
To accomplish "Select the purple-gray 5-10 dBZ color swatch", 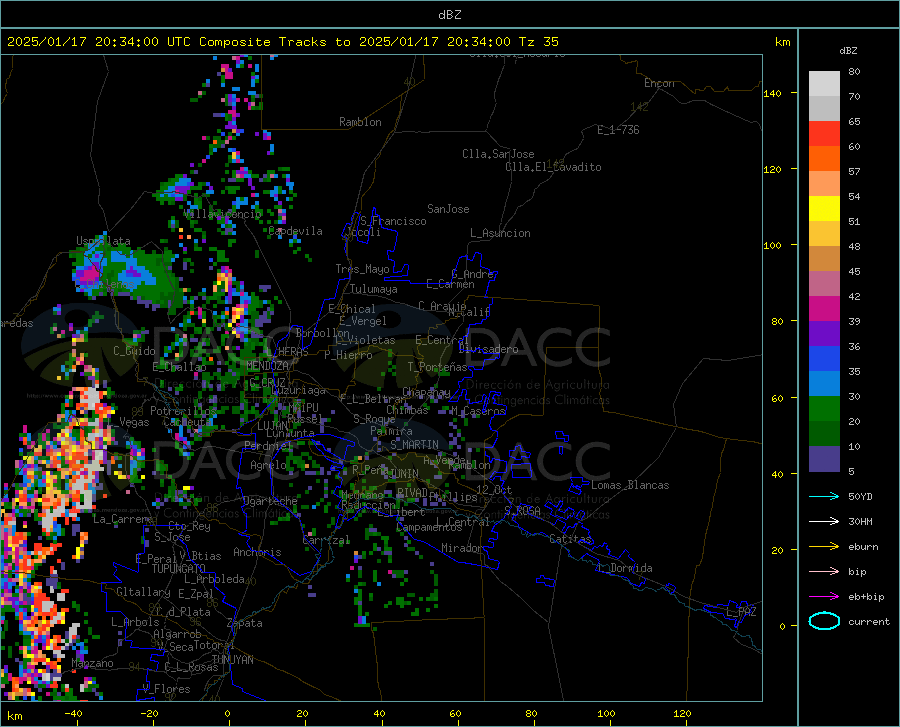I will [824, 459].
